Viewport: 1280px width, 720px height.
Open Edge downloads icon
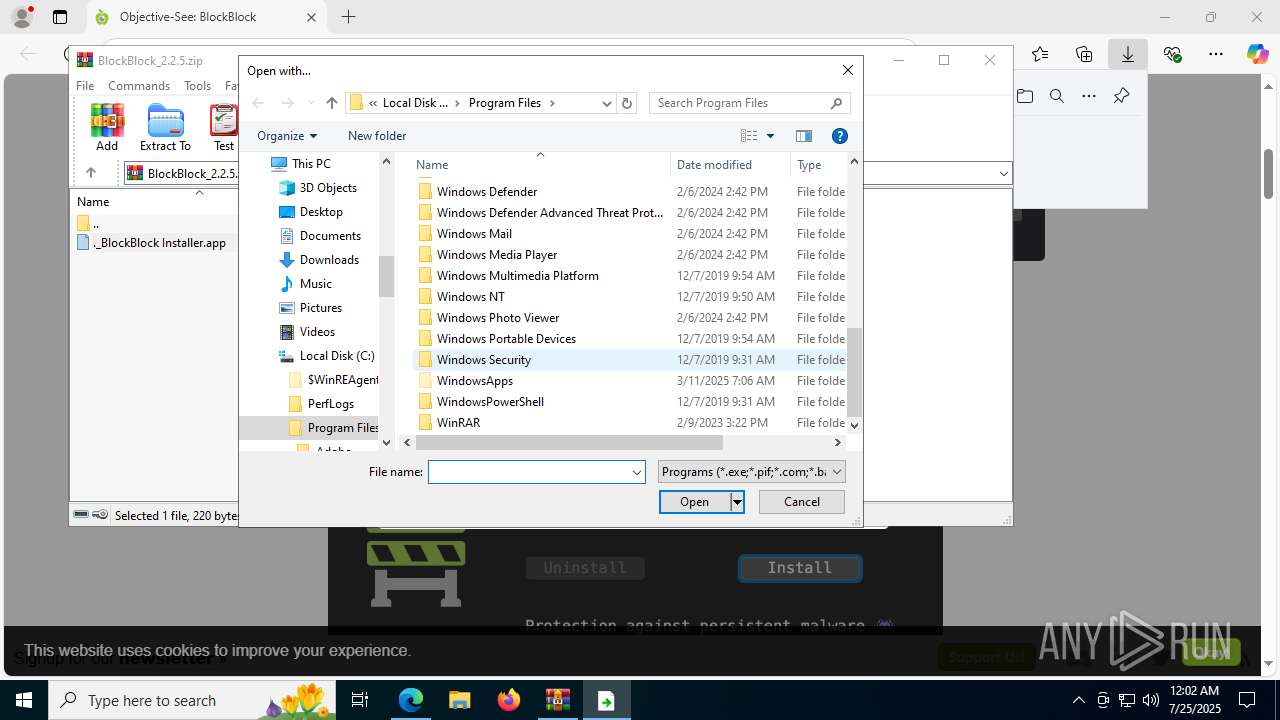click(1128, 54)
